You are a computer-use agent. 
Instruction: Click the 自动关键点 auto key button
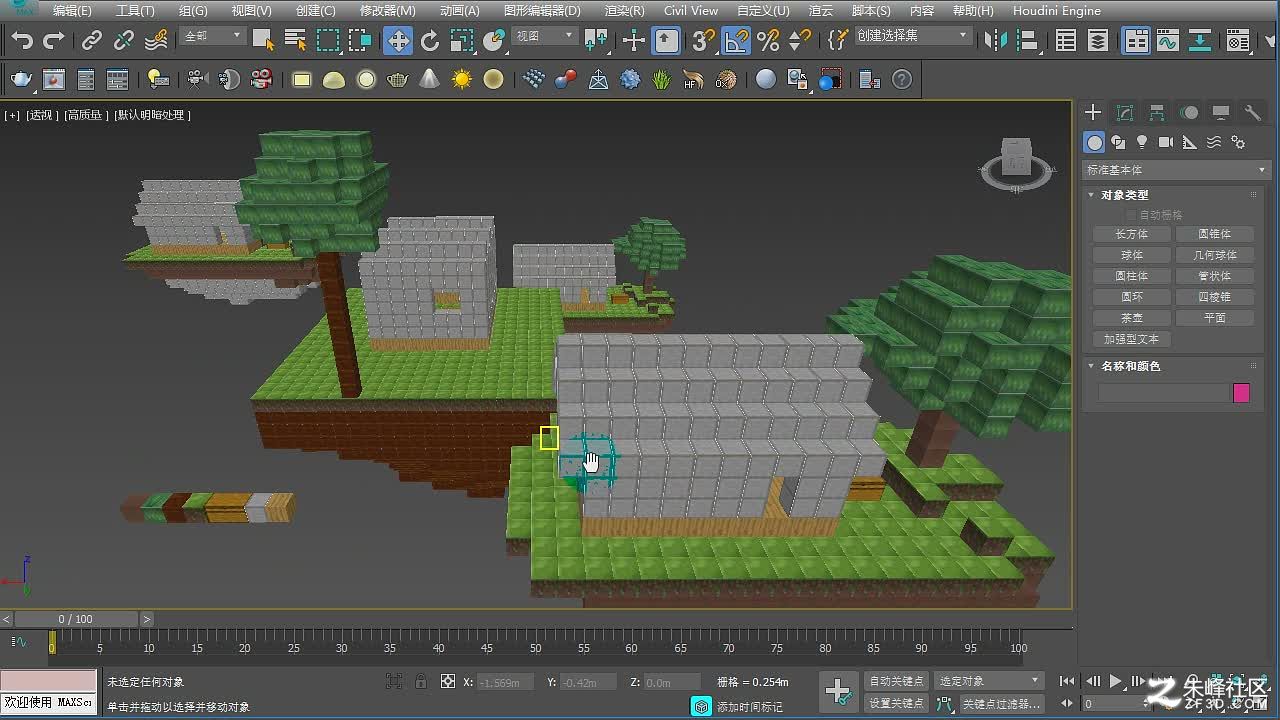click(897, 681)
